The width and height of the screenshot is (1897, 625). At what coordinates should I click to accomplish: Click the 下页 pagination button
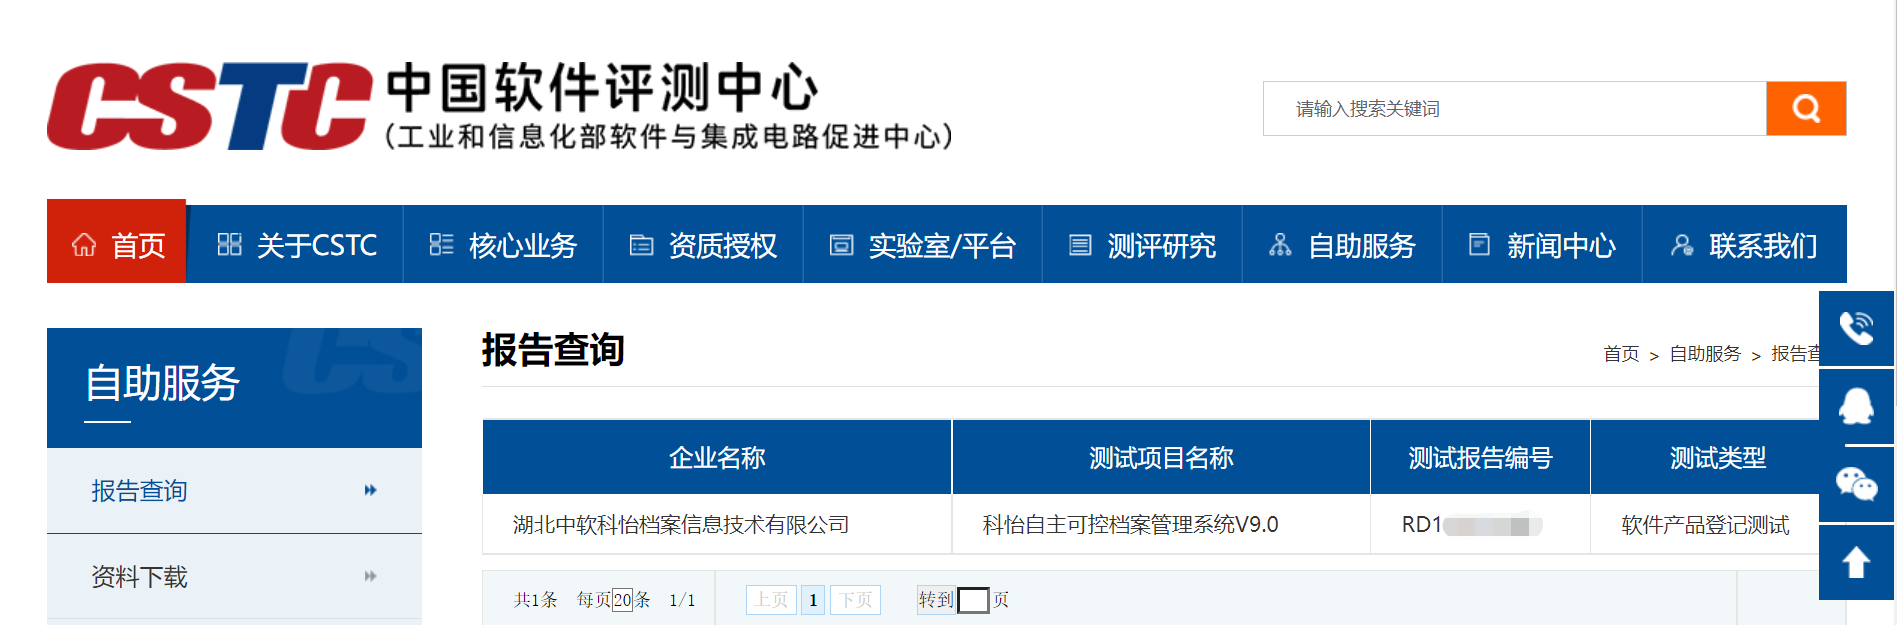[x=855, y=599]
